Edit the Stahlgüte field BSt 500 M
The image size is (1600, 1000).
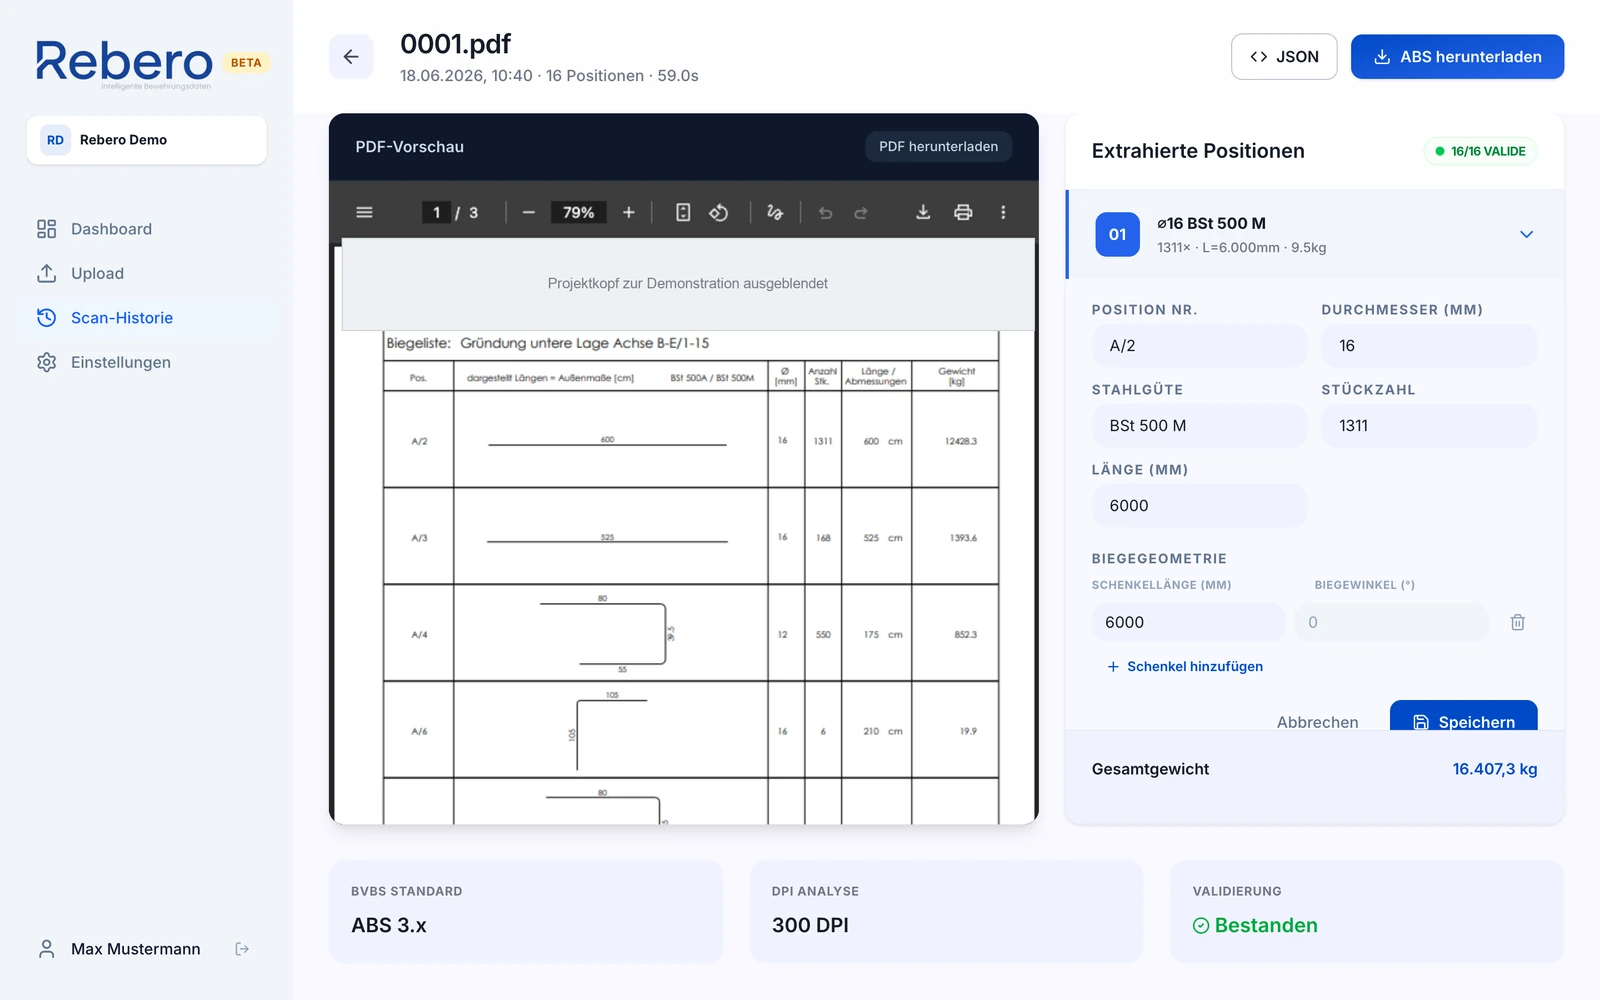tap(1199, 426)
